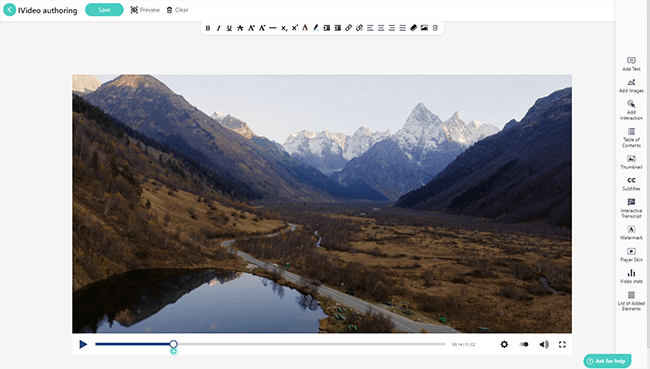Click the Clear button

(177, 10)
